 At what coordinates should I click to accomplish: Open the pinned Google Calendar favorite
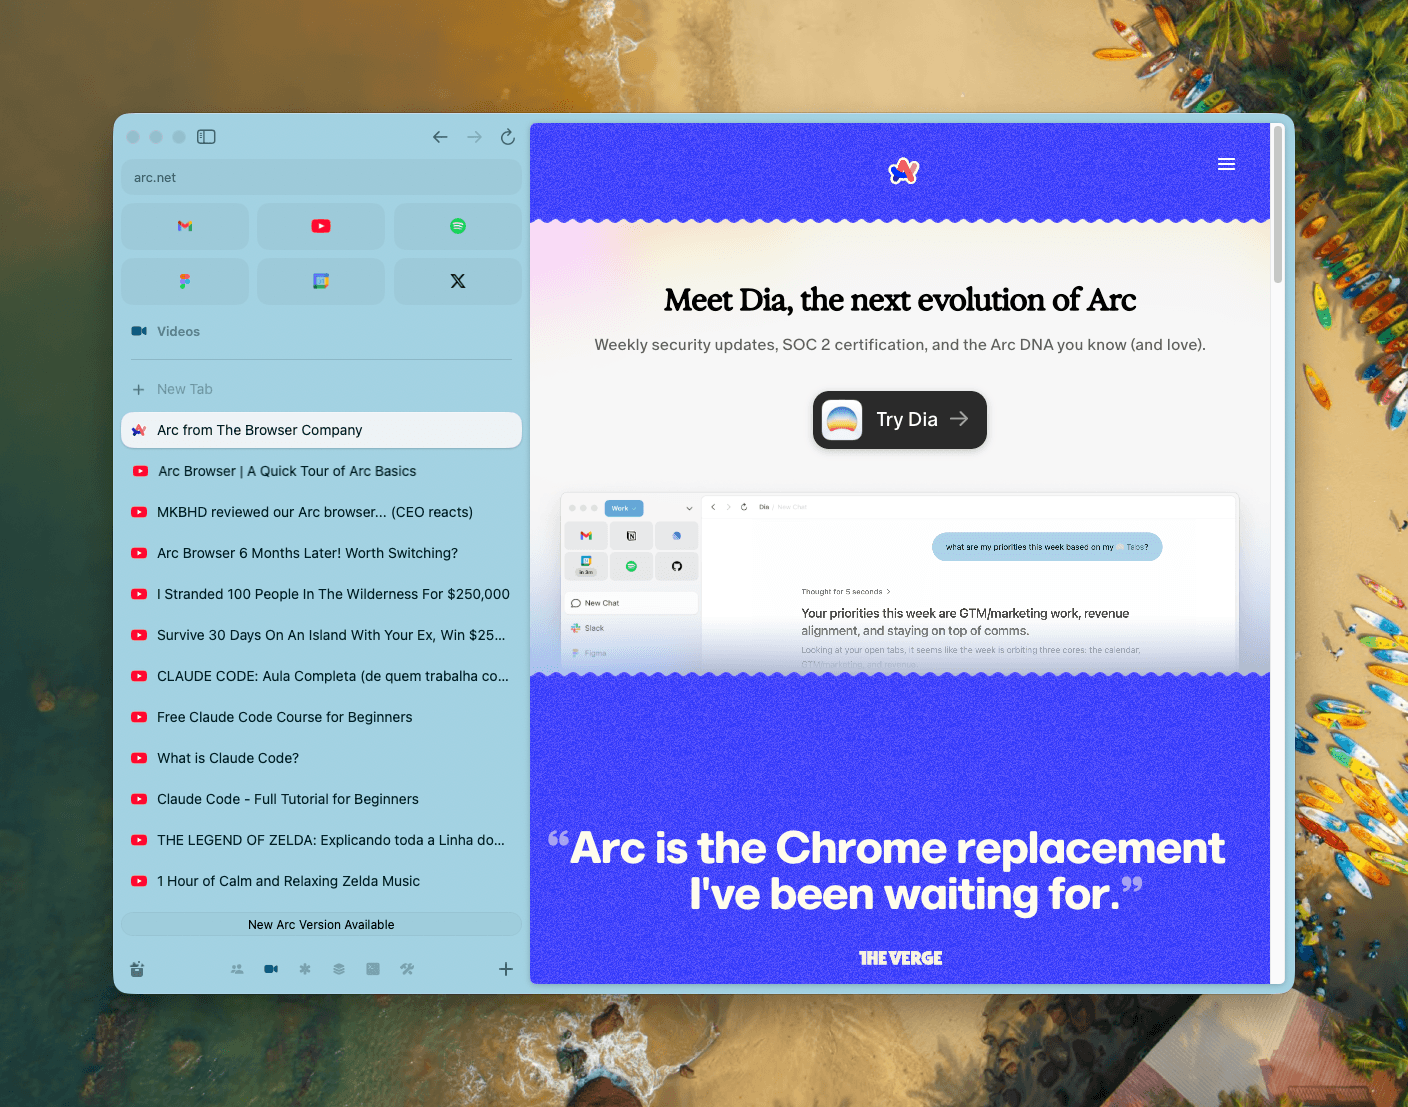(x=321, y=281)
